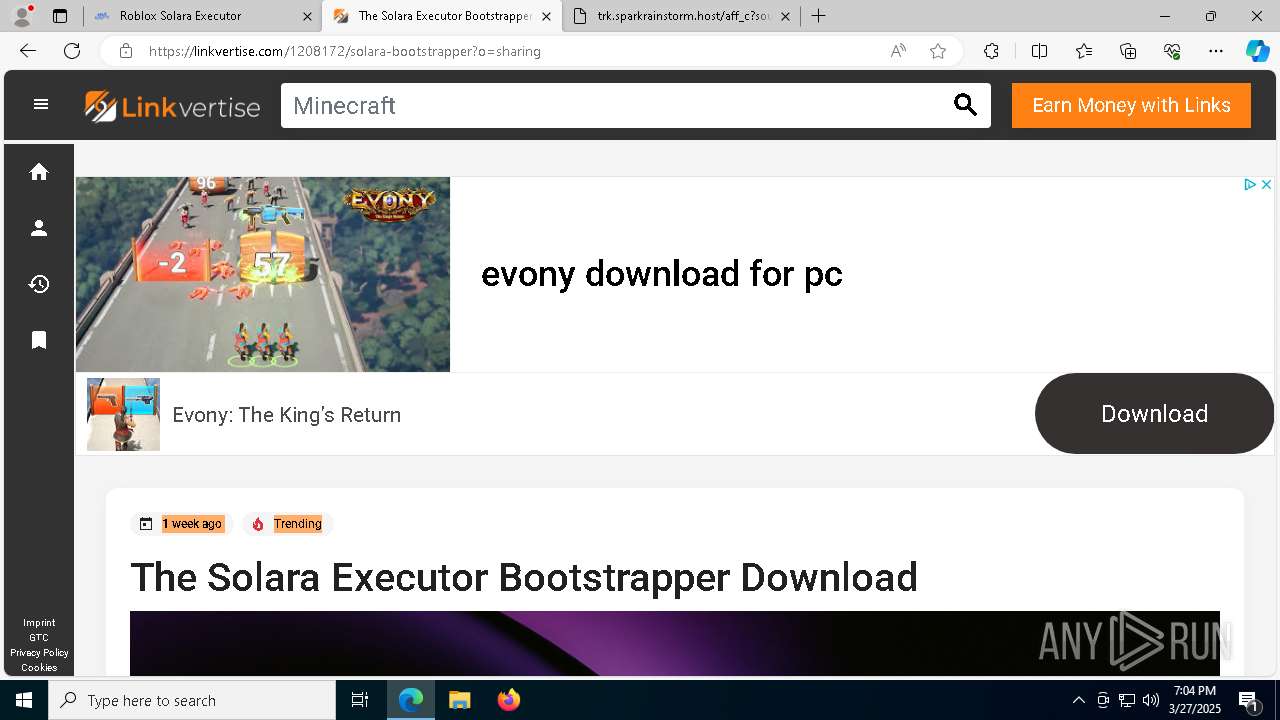Open Evony game ad image
Image resolution: width=1280 pixels, height=720 pixels.
coord(263,274)
